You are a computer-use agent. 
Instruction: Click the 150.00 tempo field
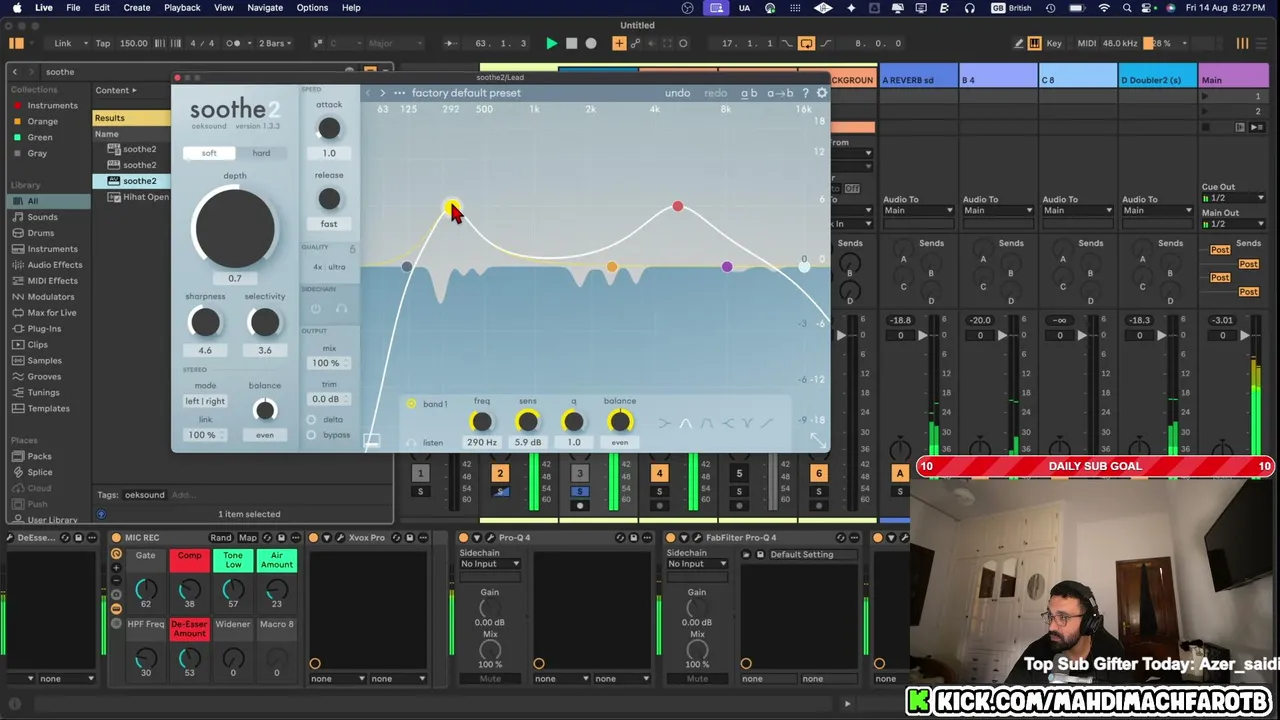[134, 43]
